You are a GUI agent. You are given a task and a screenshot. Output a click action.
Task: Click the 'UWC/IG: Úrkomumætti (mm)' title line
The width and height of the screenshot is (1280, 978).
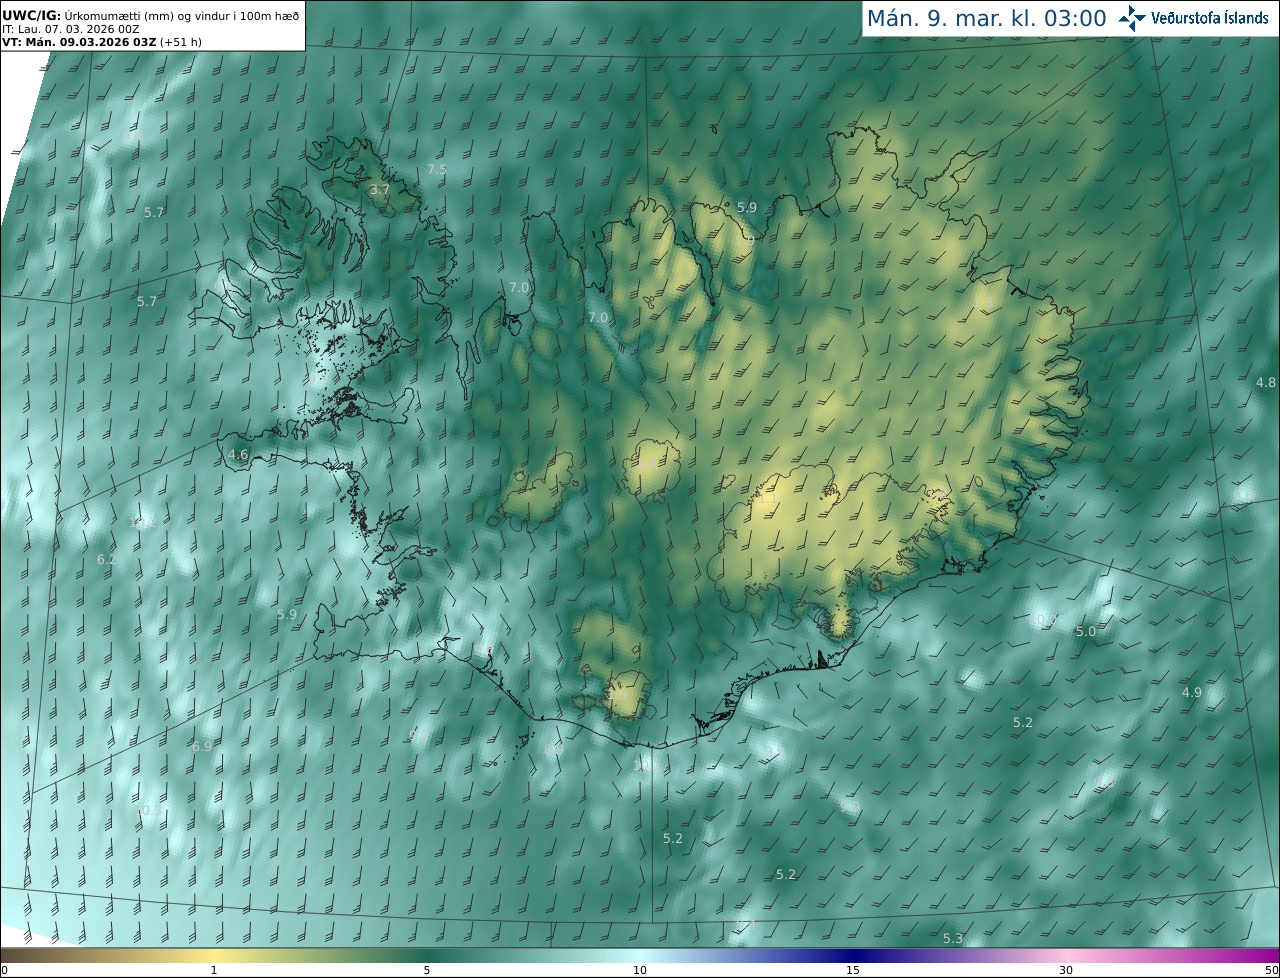tap(151, 15)
